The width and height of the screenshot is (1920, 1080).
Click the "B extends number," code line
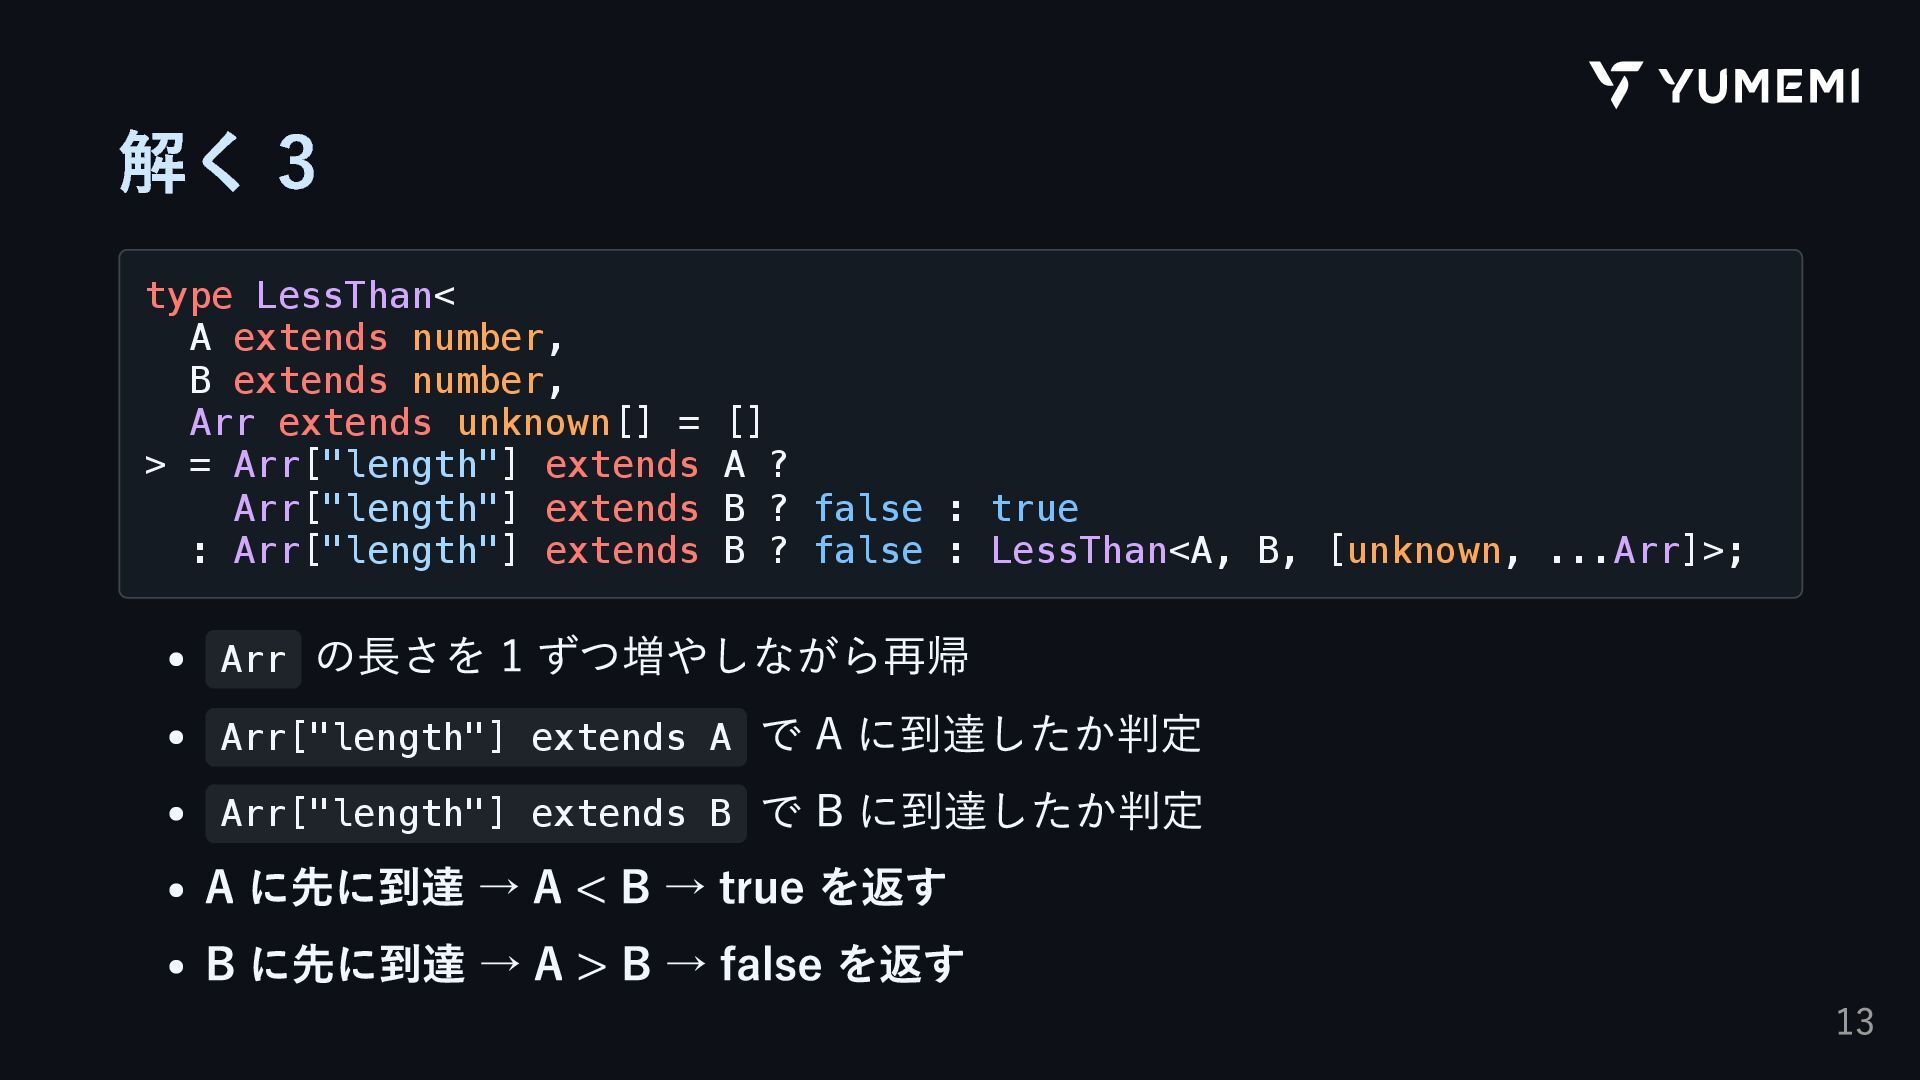pos(377,381)
